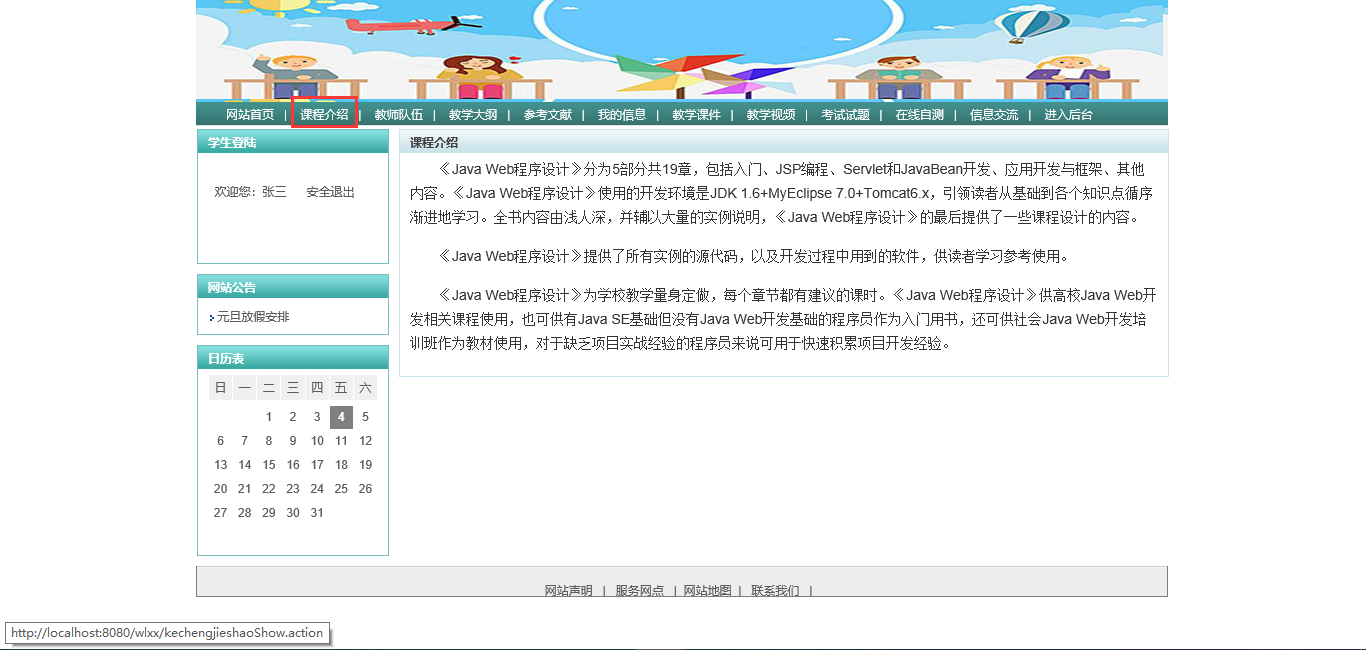Go to 教师队伍 page
The width and height of the screenshot is (1366, 650).
click(x=399, y=115)
